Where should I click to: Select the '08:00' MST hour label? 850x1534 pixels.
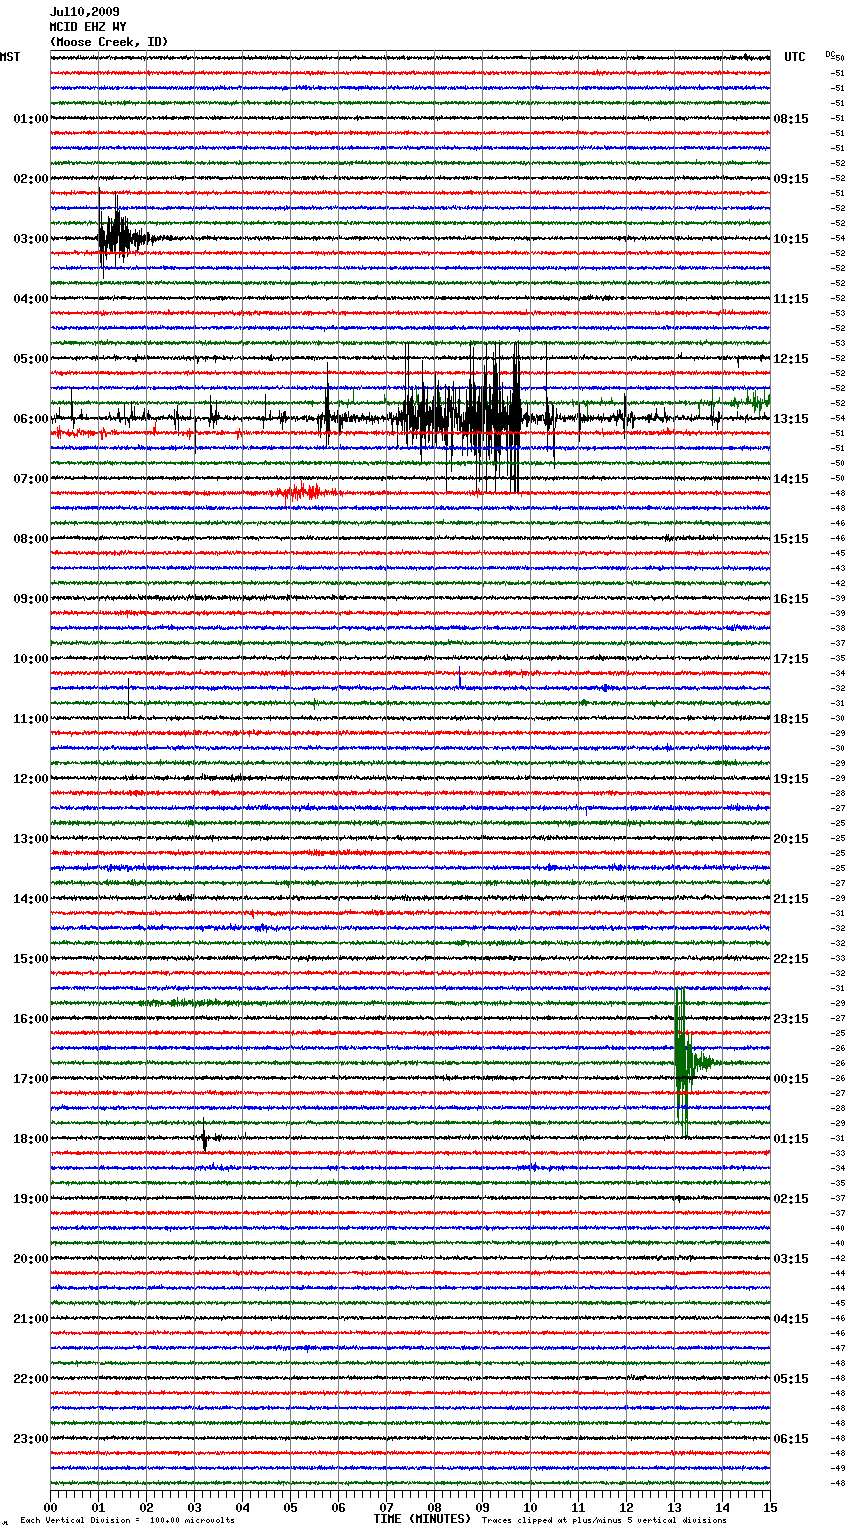coord(31,539)
